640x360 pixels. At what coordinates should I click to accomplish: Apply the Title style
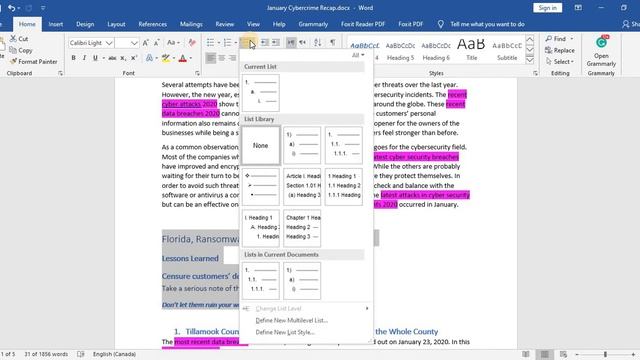coord(471,50)
